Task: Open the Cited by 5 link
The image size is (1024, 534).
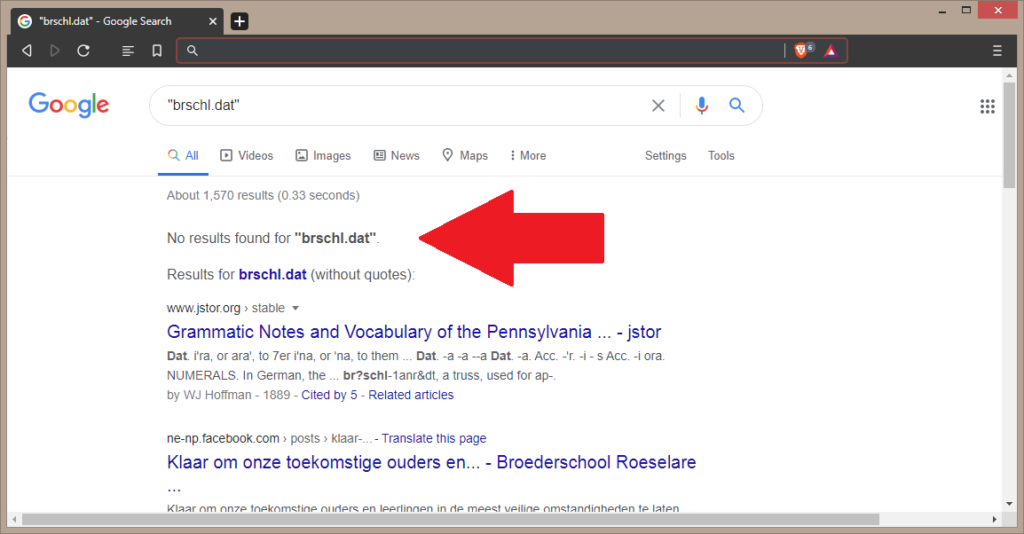Action: (329, 395)
